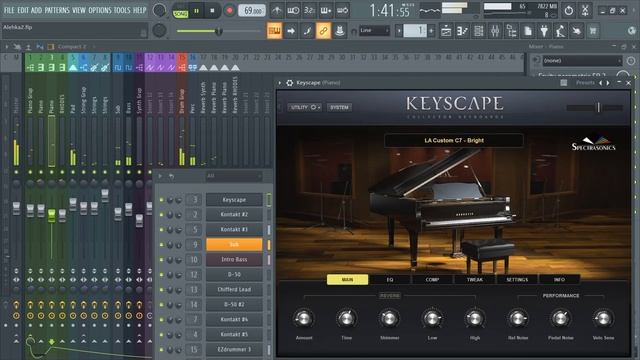Select the Chifferd Lead channel
The width and height of the screenshot is (640, 360).
pyautogui.click(x=234, y=289)
